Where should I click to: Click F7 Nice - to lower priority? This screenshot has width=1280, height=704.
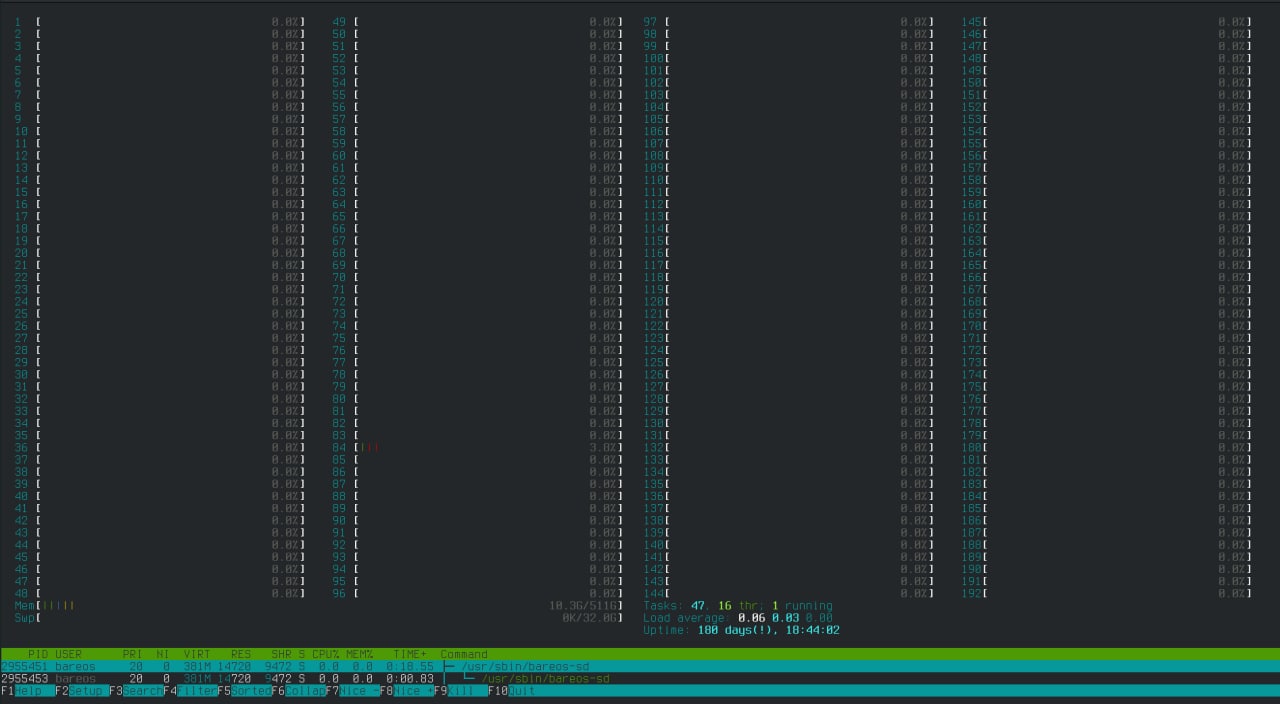click(351, 691)
